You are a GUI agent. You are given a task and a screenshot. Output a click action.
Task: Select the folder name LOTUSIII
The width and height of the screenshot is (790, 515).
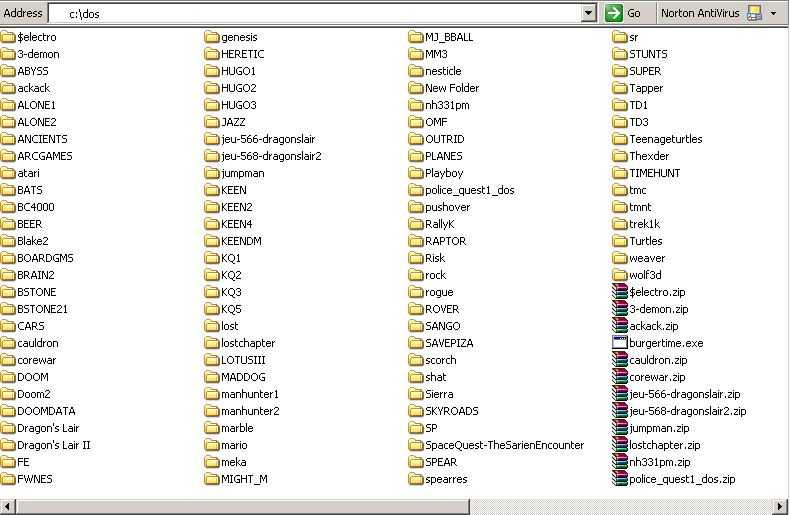(243, 360)
